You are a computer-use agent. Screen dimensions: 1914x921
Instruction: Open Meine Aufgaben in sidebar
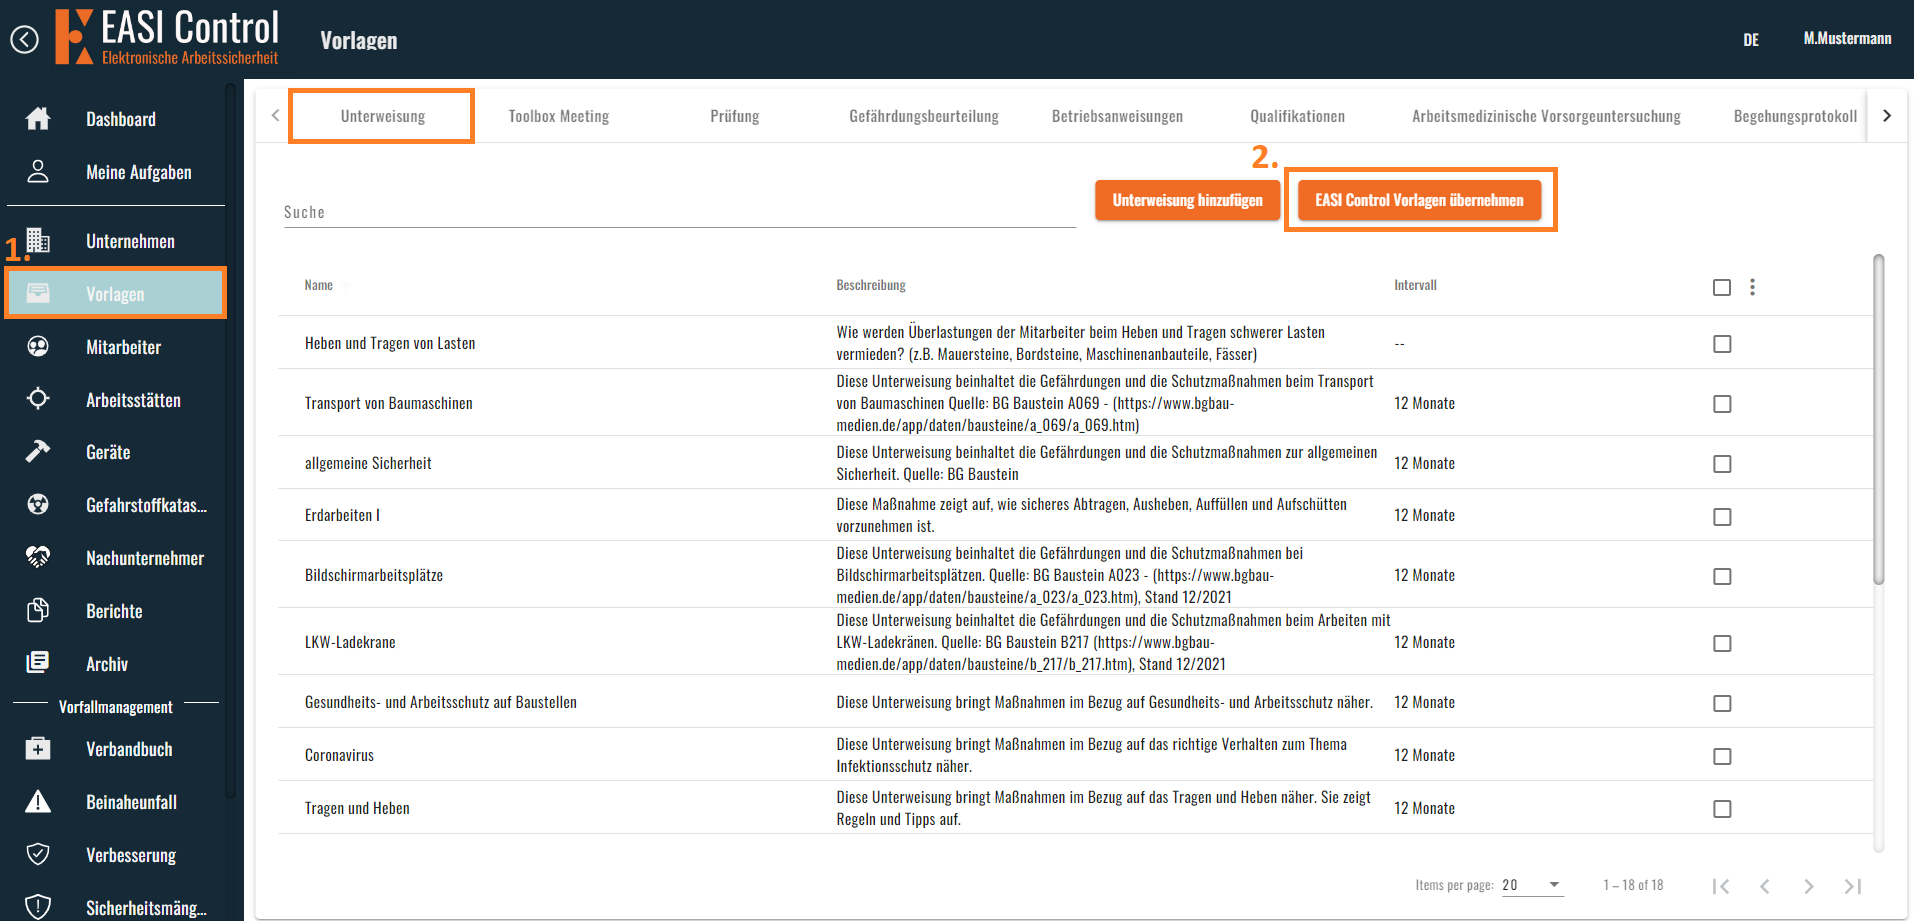pyautogui.click(x=139, y=172)
